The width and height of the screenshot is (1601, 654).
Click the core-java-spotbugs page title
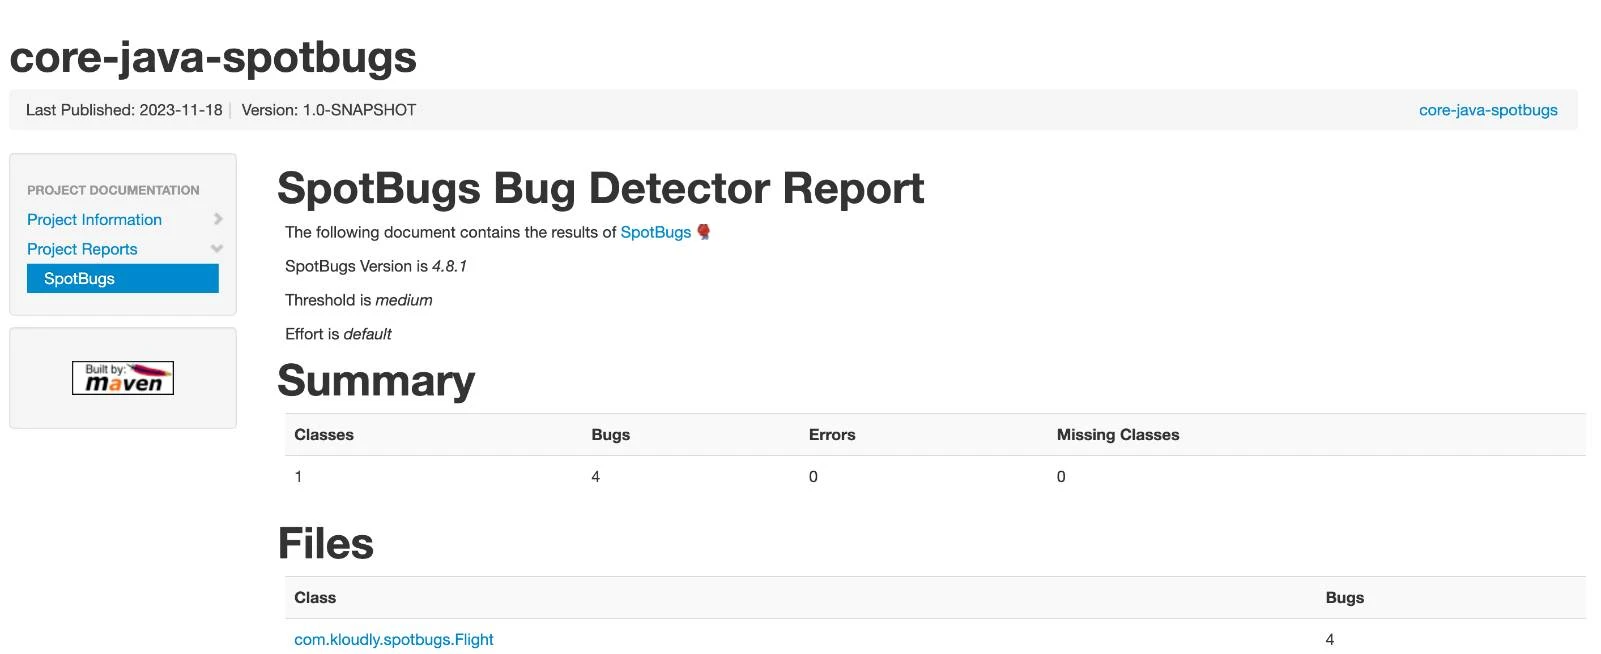[213, 57]
